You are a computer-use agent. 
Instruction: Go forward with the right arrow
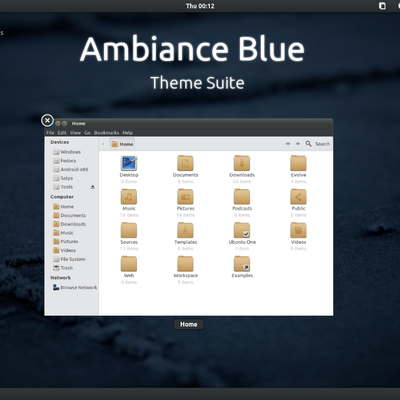[x=298, y=144]
